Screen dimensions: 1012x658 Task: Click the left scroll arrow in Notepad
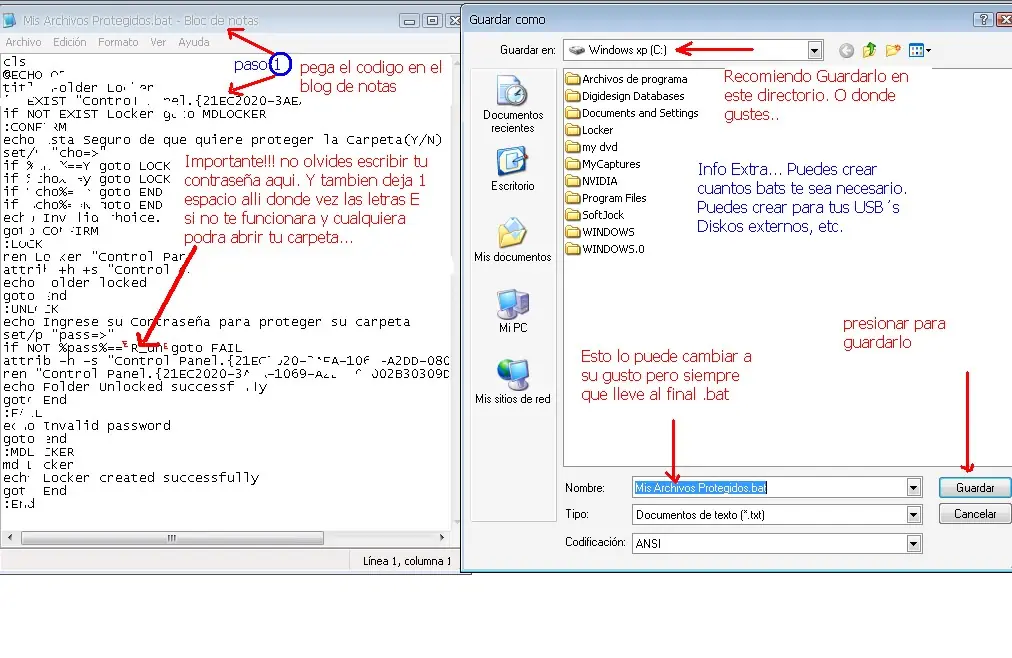click(10, 537)
